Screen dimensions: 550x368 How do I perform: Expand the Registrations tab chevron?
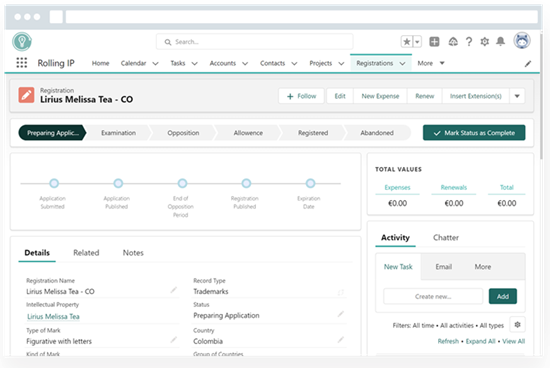pos(403,63)
